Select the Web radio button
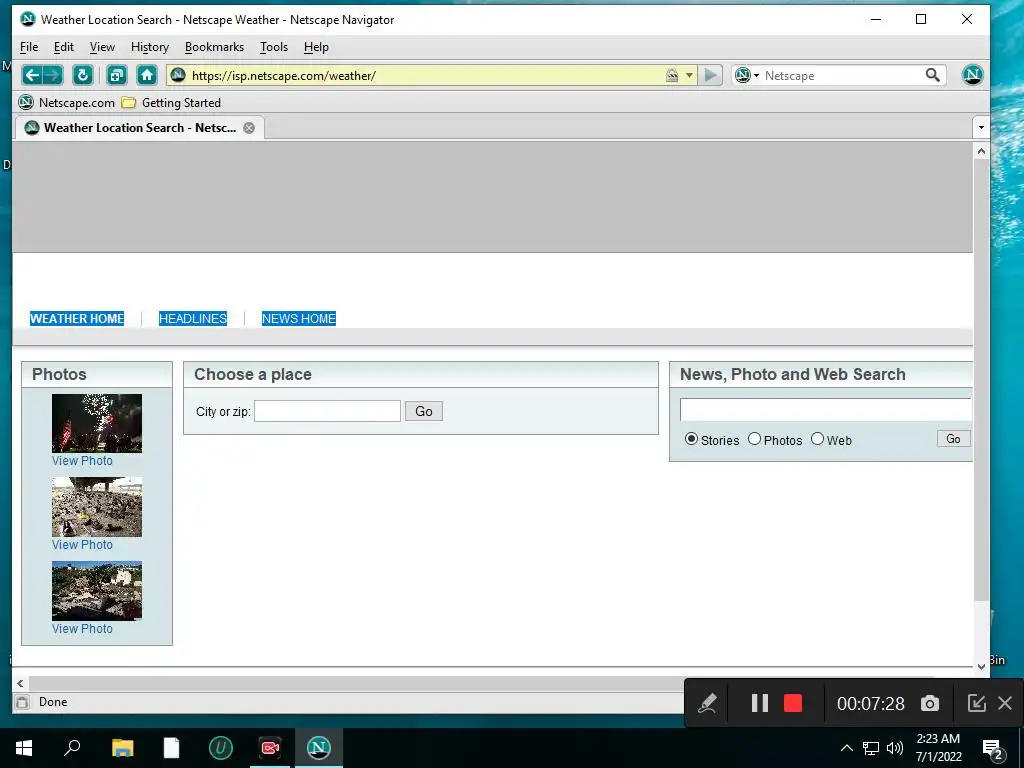This screenshot has width=1024, height=768. pyautogui.click(x=818, y=439)
